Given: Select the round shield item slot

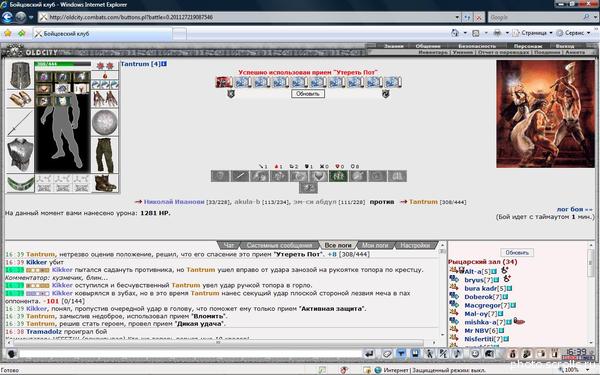Looking at the screenshot, I should click(x=104, y=123).
